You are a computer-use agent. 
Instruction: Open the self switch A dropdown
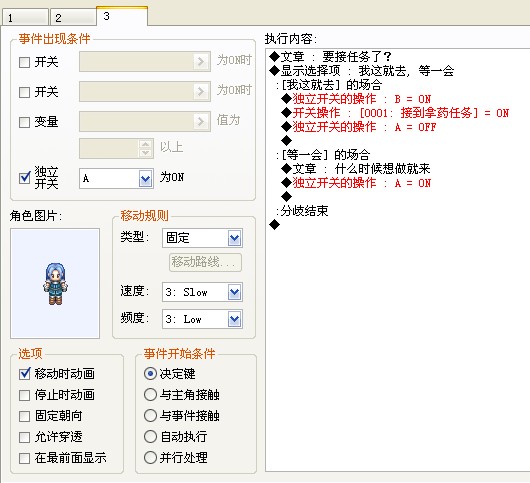pyautogui.click(x=145, y=178)
